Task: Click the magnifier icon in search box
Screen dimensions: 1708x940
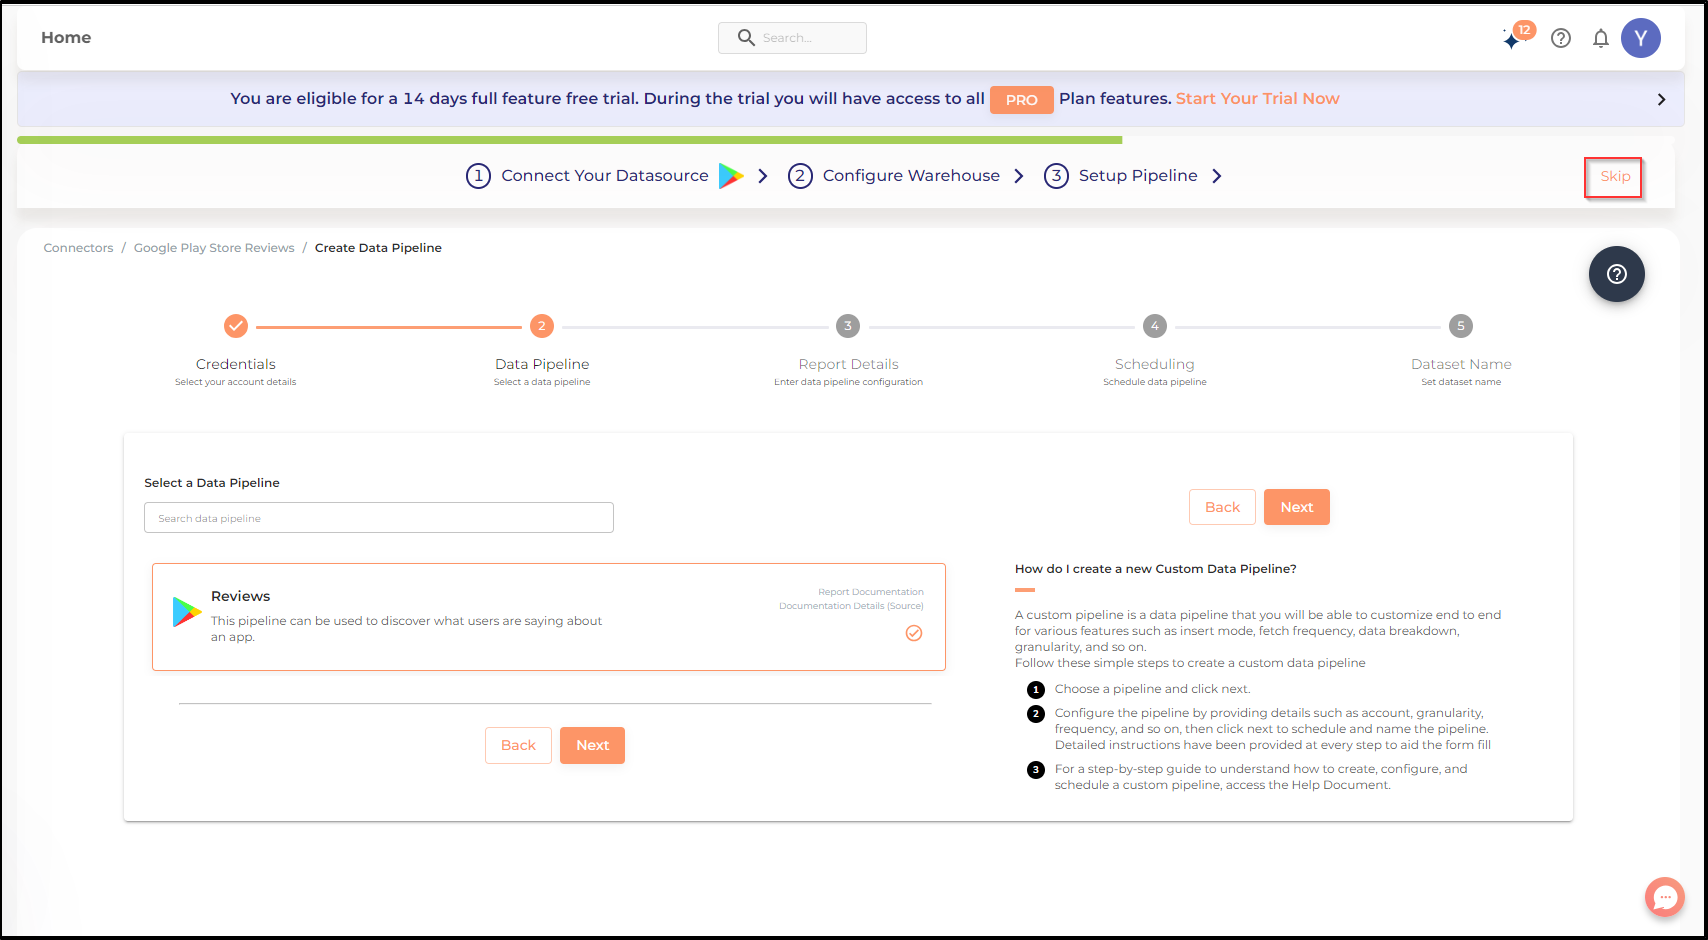Action: [746, 37]
